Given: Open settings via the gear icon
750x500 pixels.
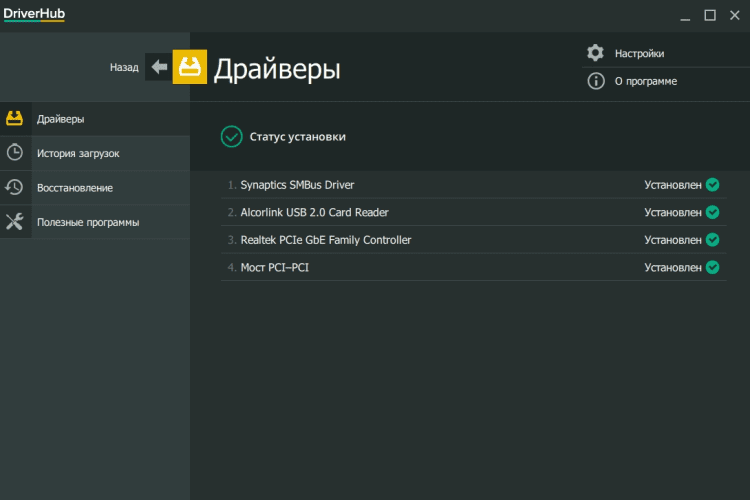Looking at the screenshot, I should [x=596, y=53].
